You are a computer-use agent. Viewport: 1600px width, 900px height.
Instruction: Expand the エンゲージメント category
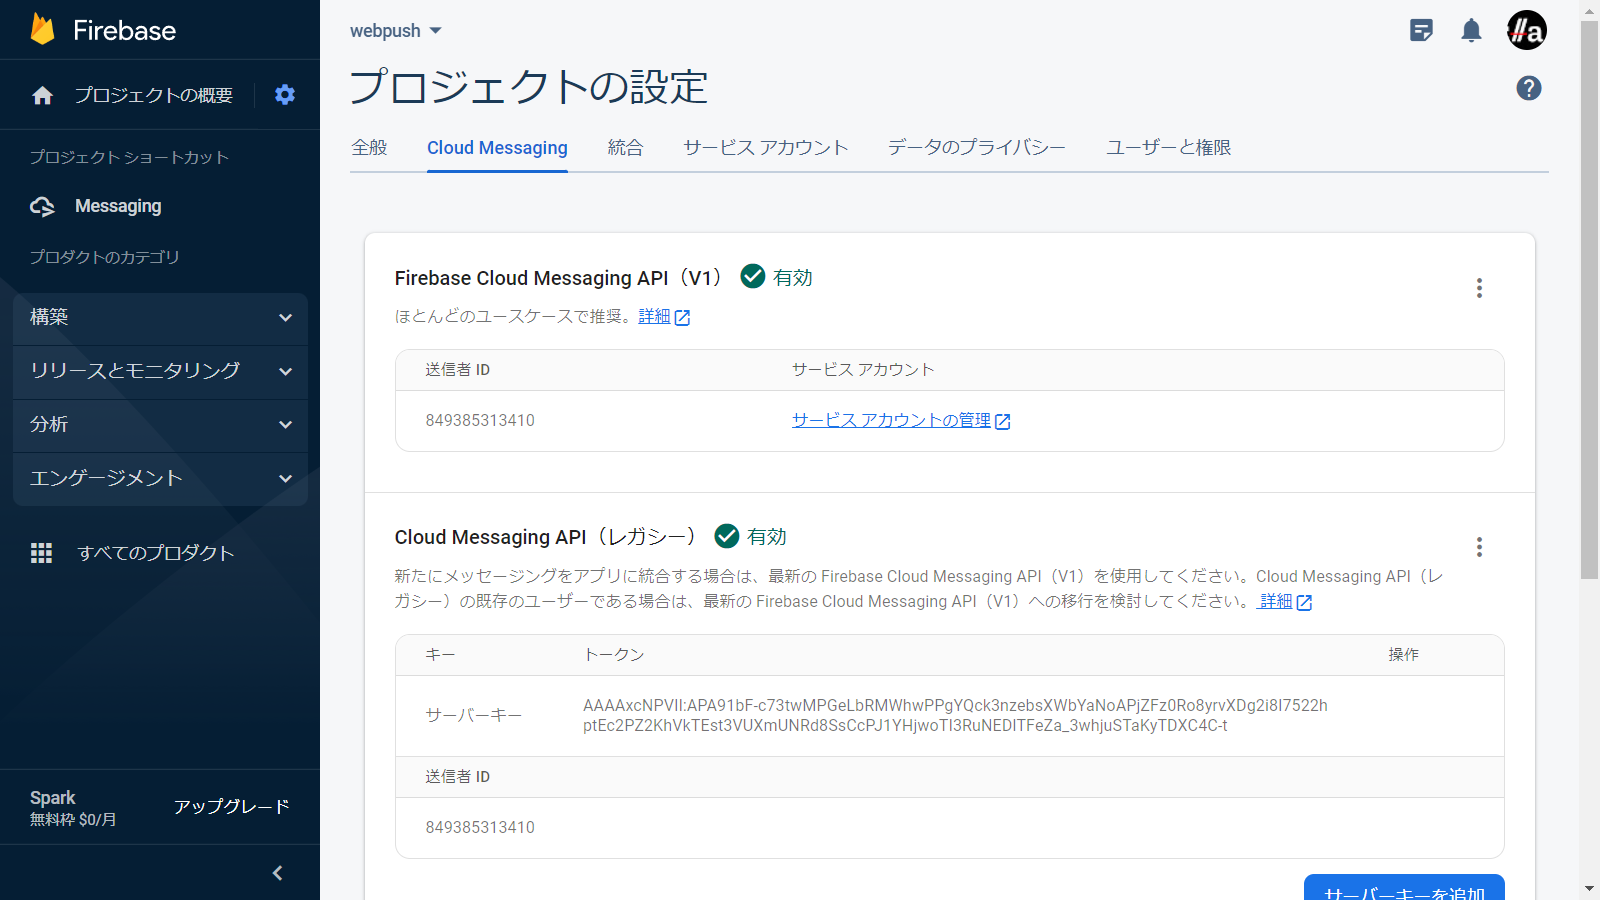[x=160, y=479]
